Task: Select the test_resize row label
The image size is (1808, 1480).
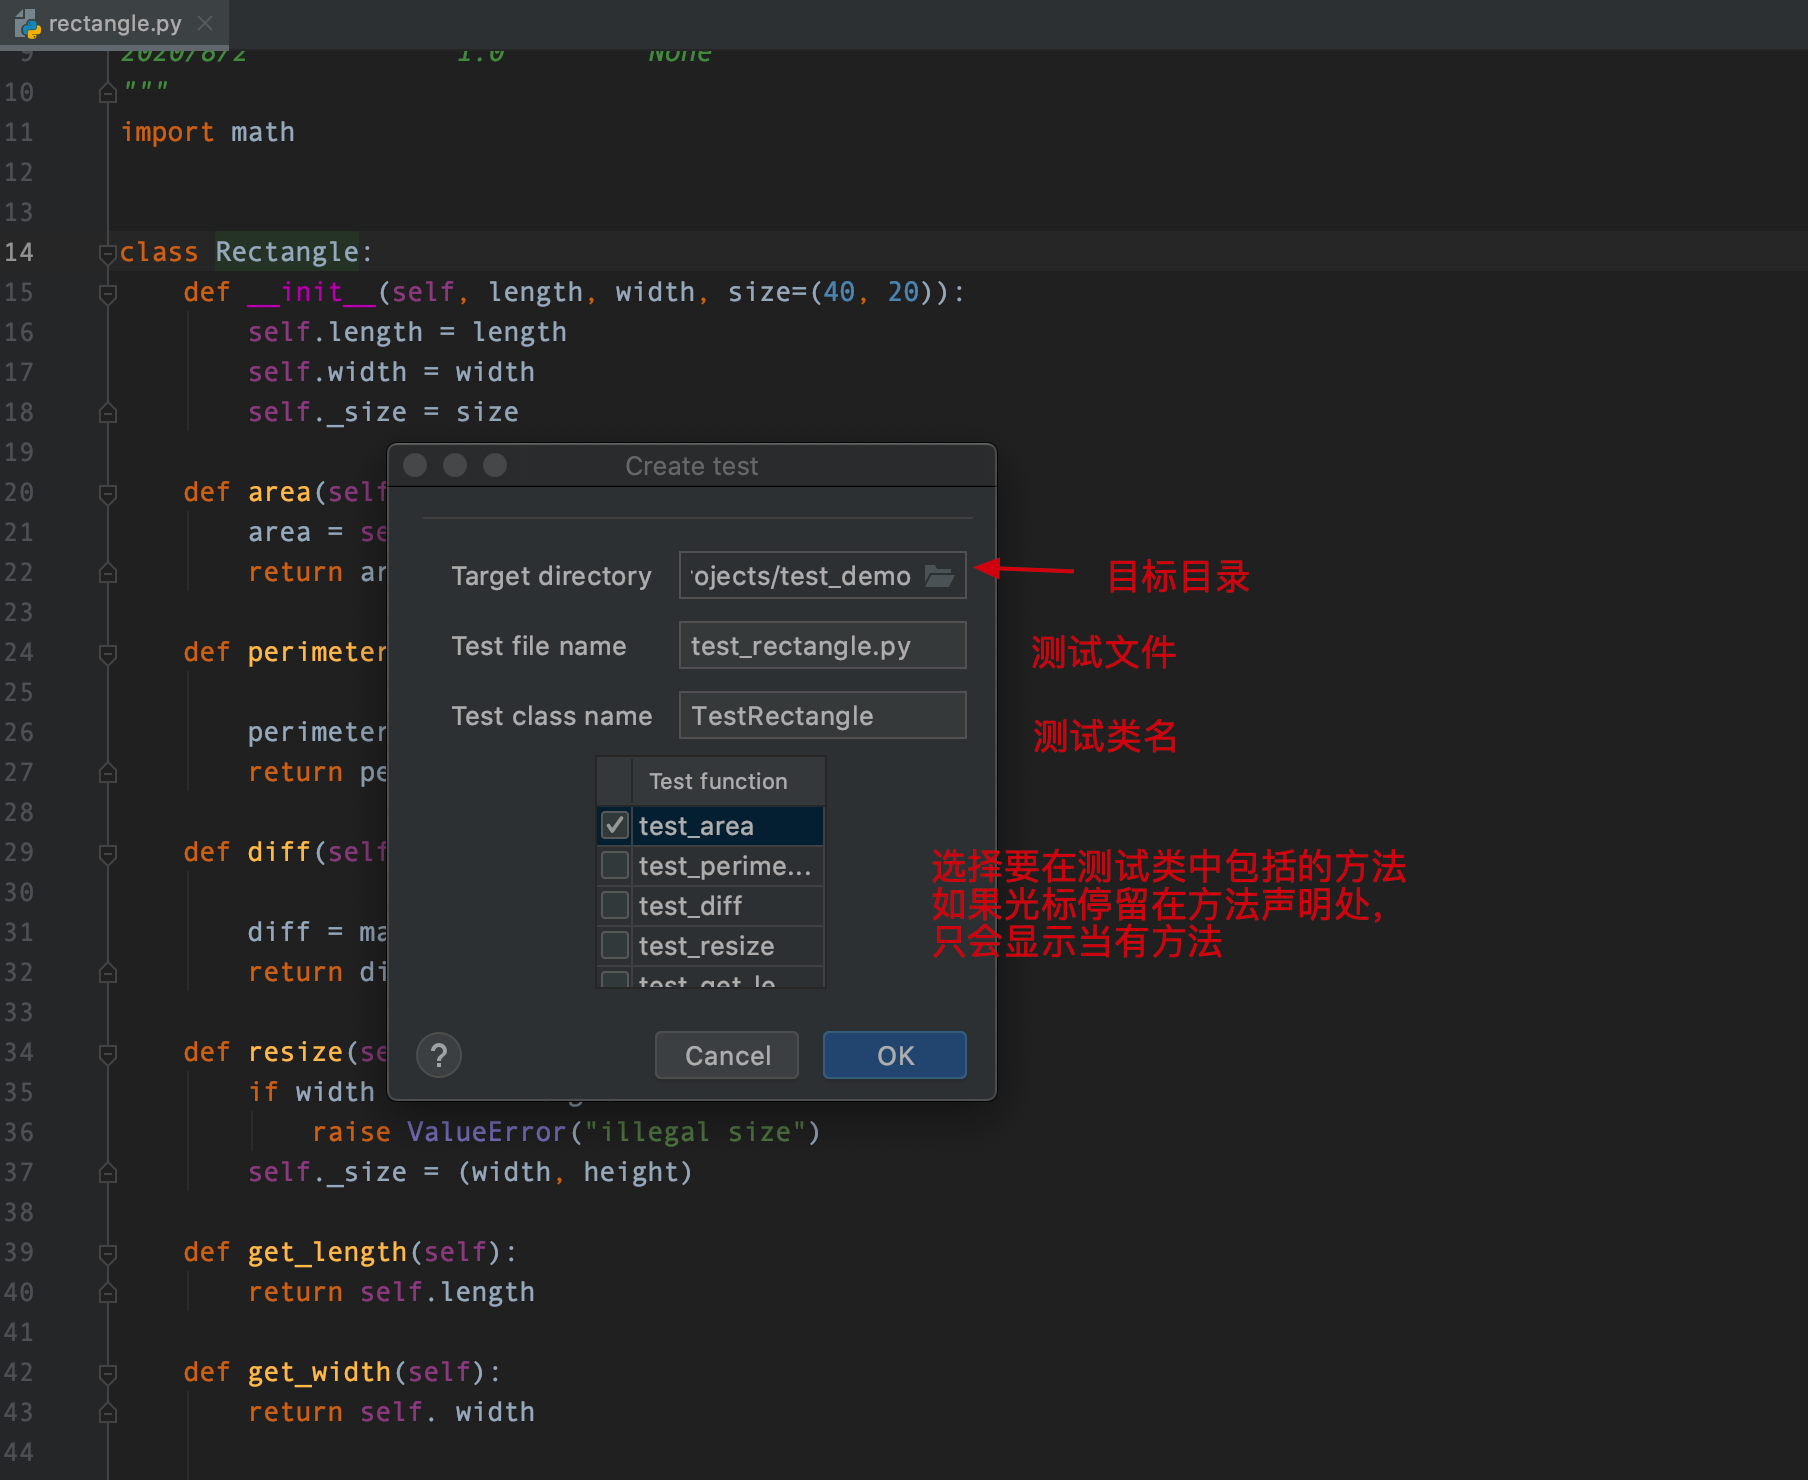Action: click(x=706, y=946)
